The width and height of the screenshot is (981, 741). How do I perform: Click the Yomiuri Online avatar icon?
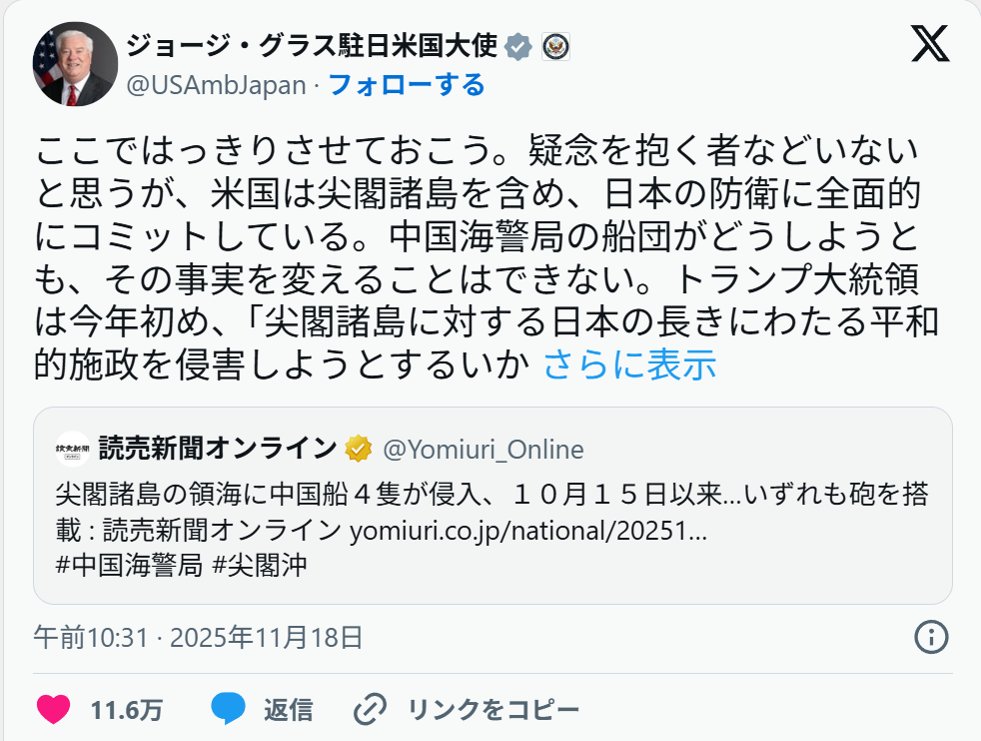click(x=72, y=449)
